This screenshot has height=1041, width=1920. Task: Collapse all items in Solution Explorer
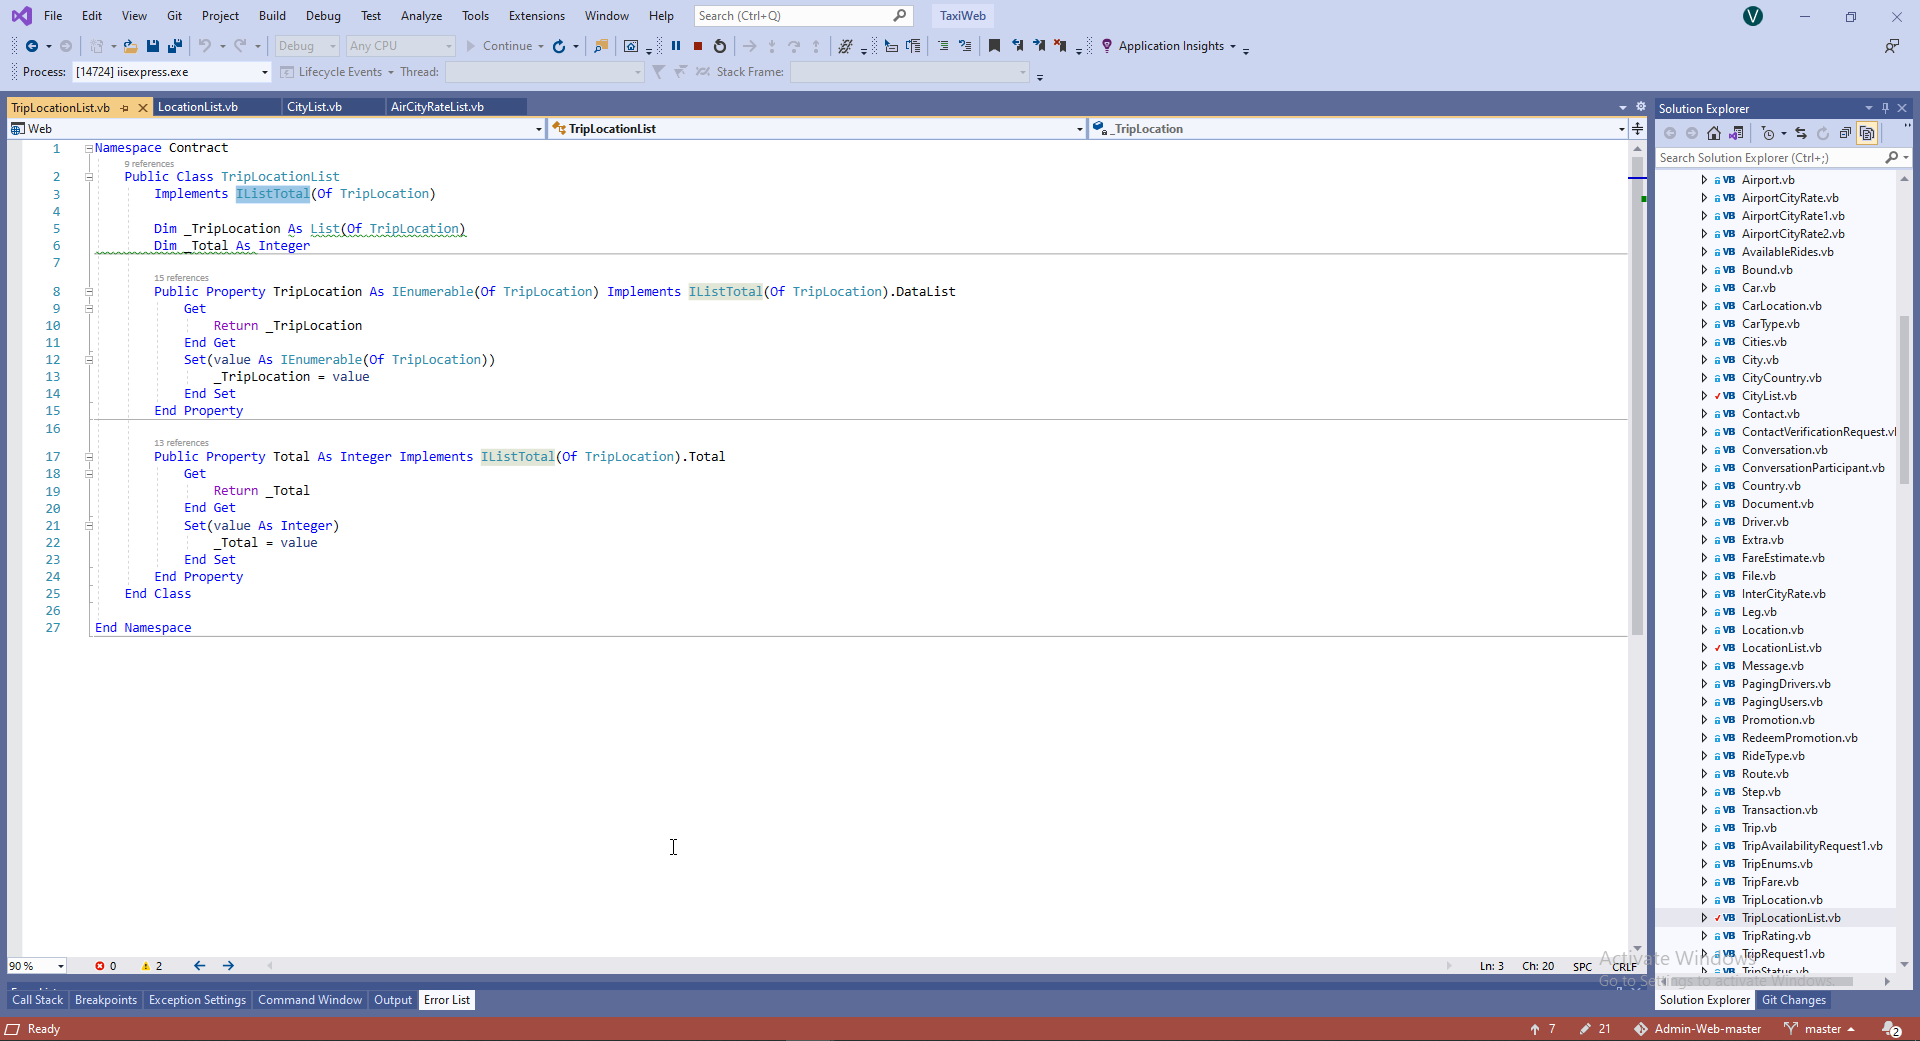[x=1845, y=133]
